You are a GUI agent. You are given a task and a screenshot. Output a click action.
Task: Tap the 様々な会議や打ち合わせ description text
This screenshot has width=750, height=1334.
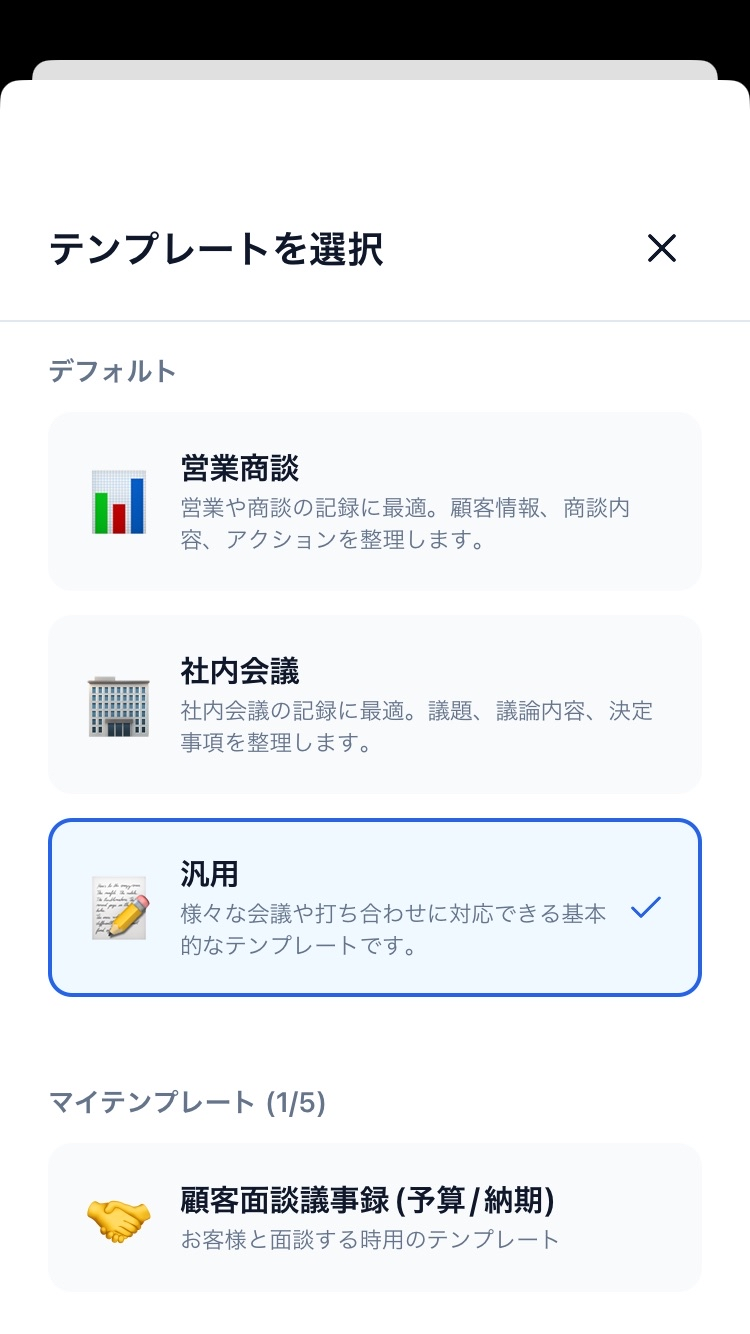coord(393,929)
